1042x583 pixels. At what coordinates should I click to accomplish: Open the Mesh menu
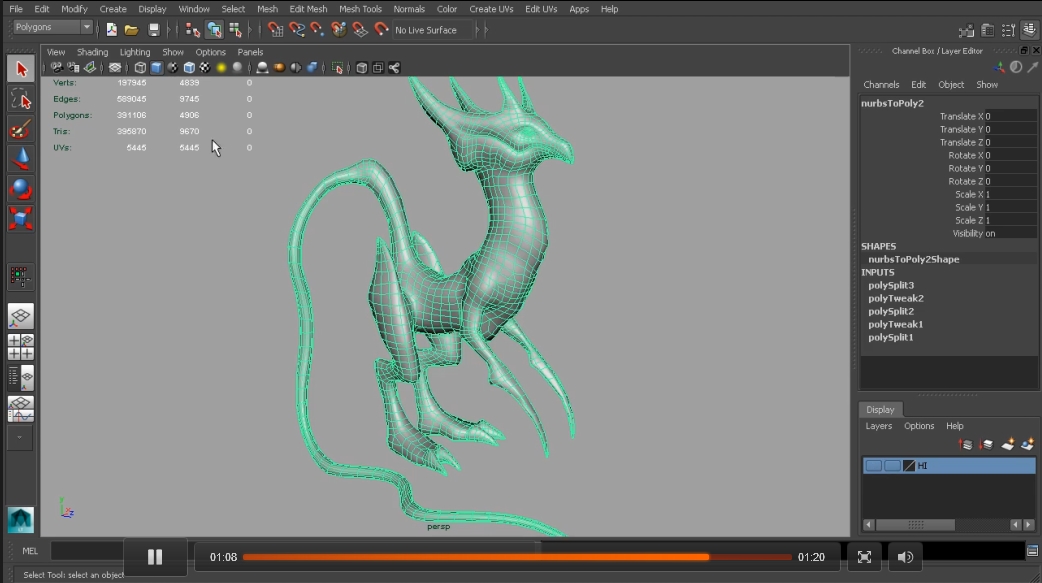[267, 9]
